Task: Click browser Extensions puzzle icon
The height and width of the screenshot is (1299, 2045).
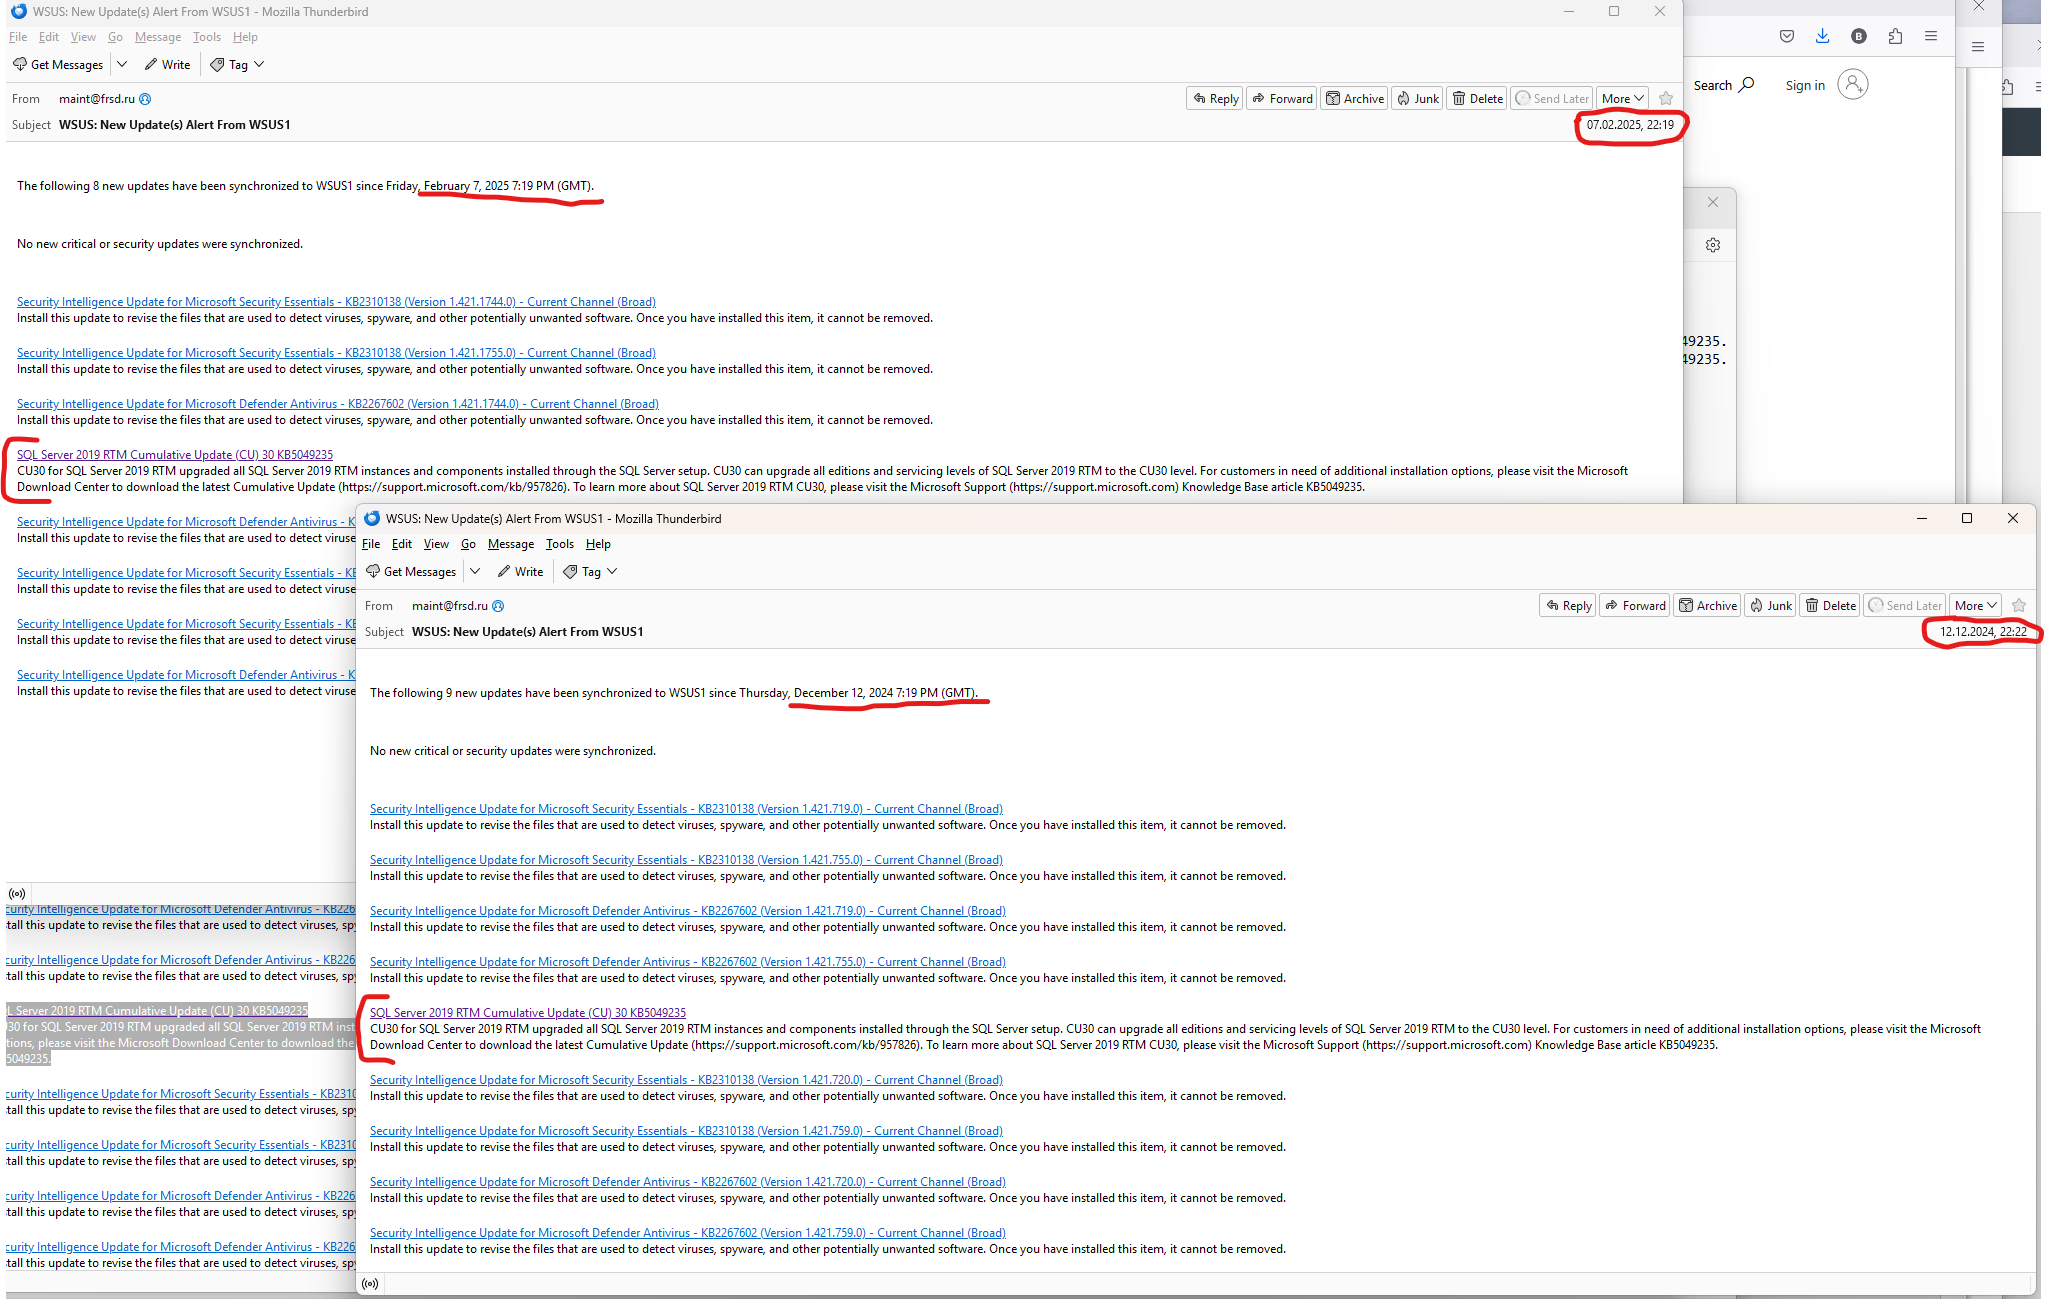Action: click(x=1895, y=36)
